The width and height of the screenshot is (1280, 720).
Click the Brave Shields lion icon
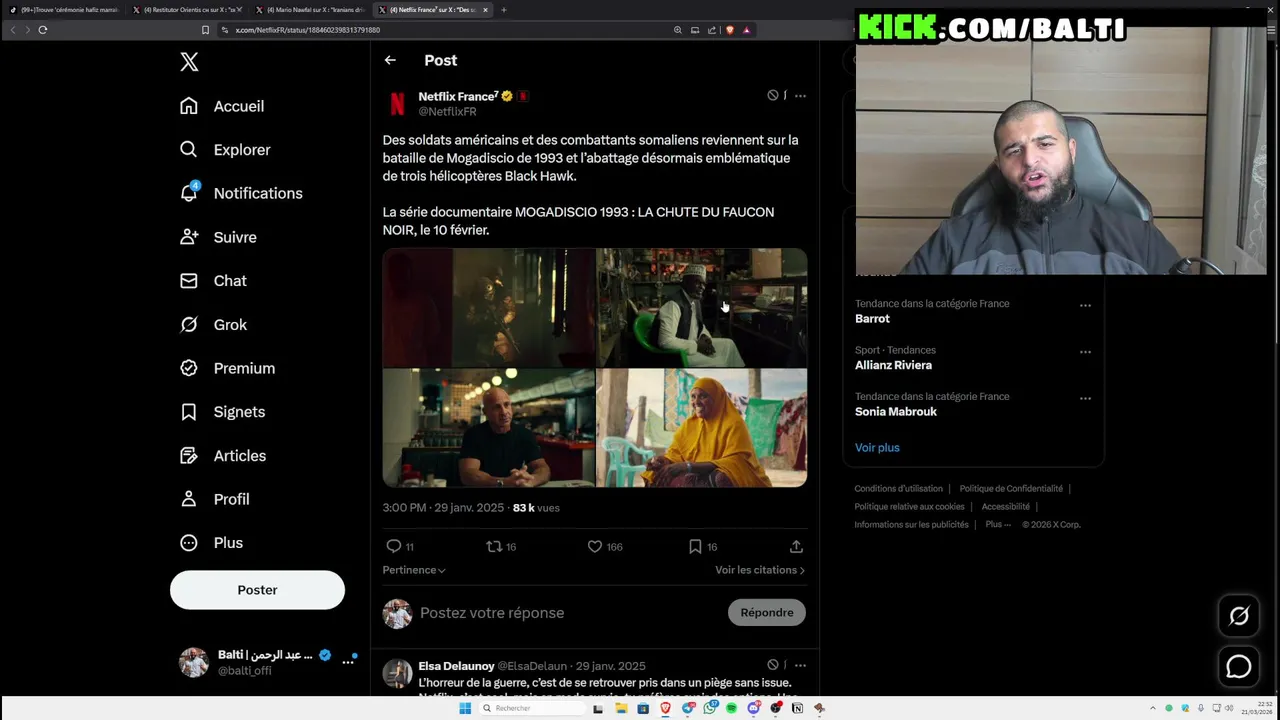729,30
